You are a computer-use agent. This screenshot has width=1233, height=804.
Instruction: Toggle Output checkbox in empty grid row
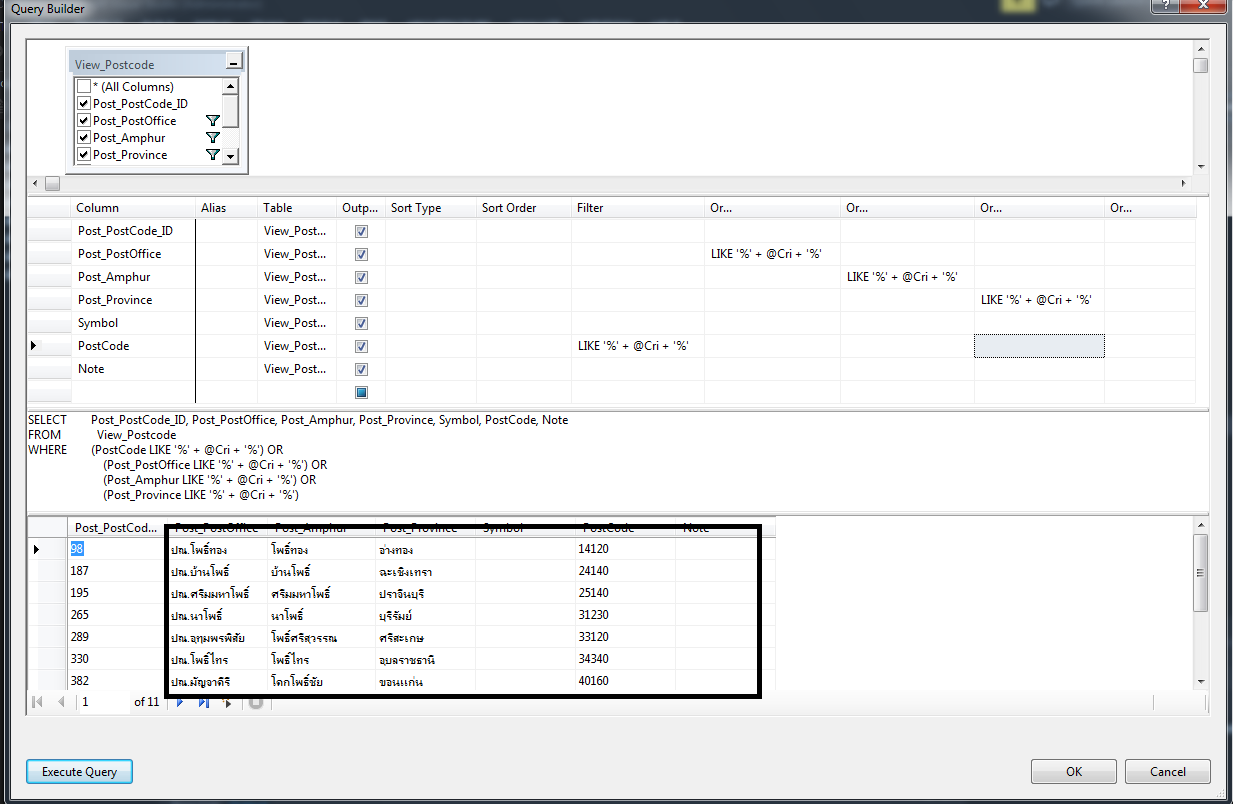coord(361,392)
